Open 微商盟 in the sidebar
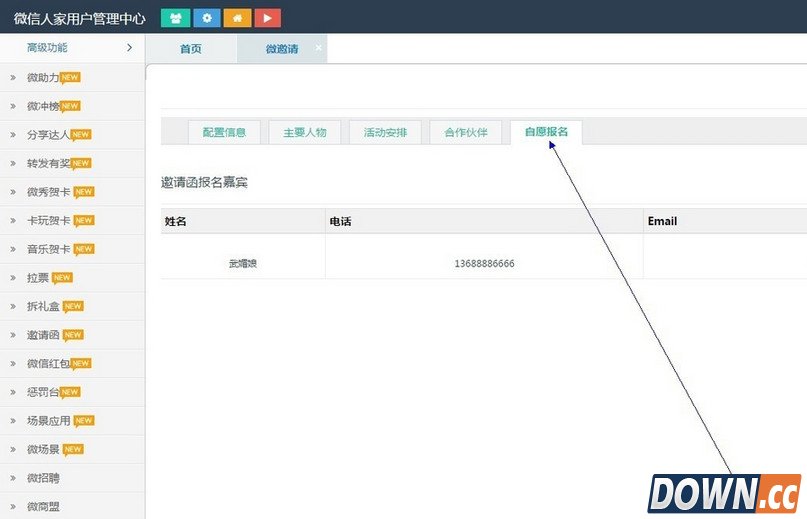Screen dimensions: 807x519 click(43, 507)
